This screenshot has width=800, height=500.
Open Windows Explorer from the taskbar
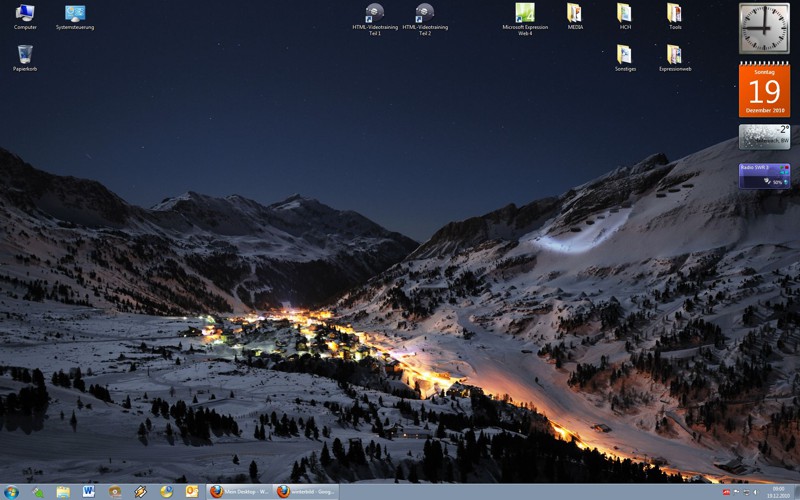pos(63,491)
